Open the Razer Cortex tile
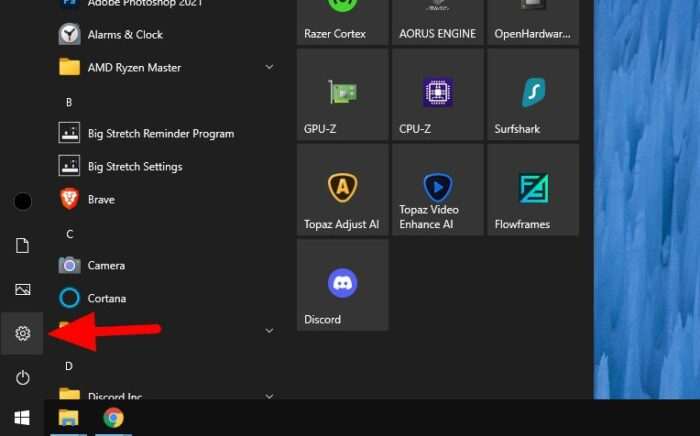This screenshot has width=700, height=436. pos(342,22)
